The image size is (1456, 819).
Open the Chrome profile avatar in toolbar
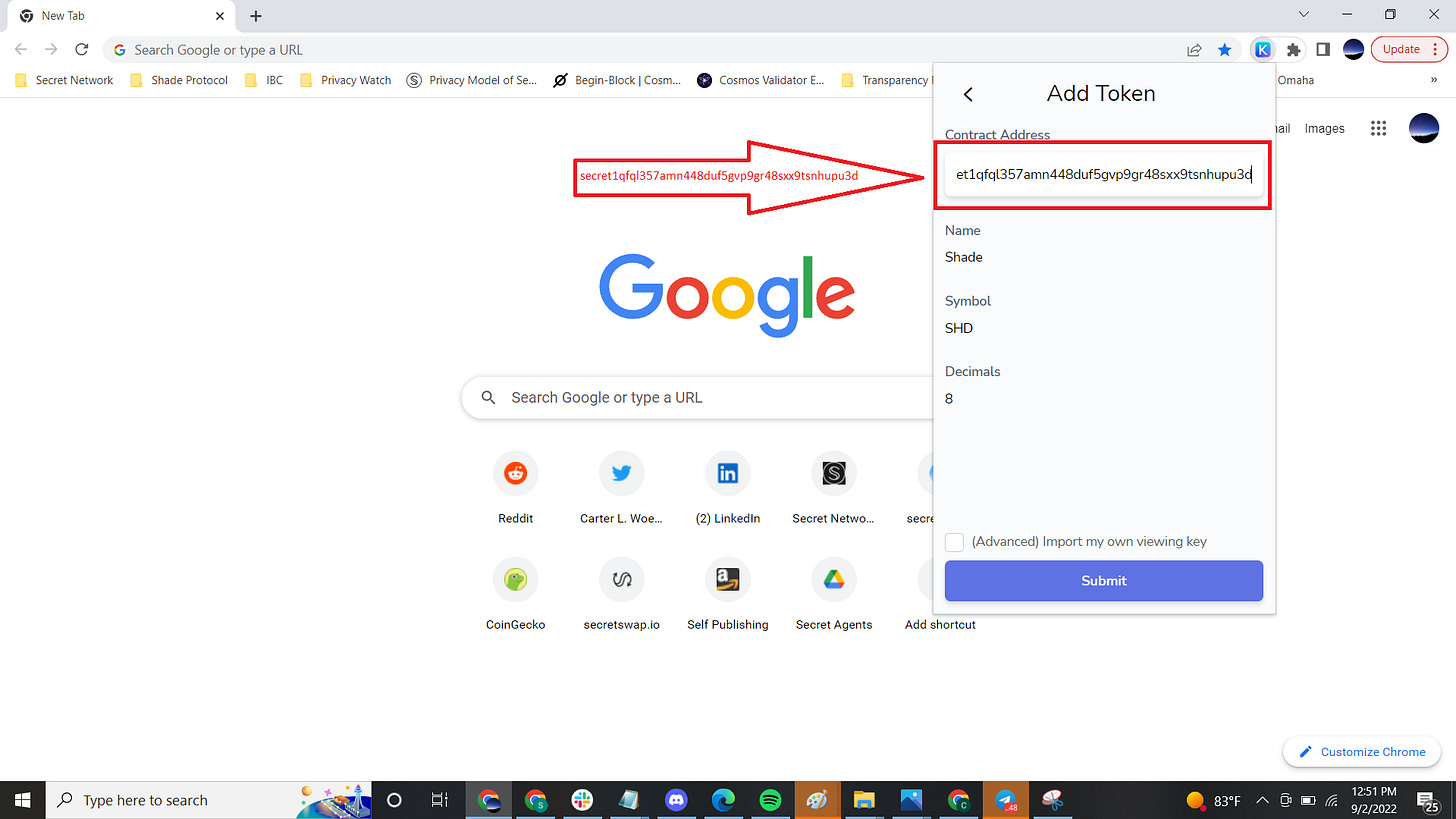[x=1353, y=49]
